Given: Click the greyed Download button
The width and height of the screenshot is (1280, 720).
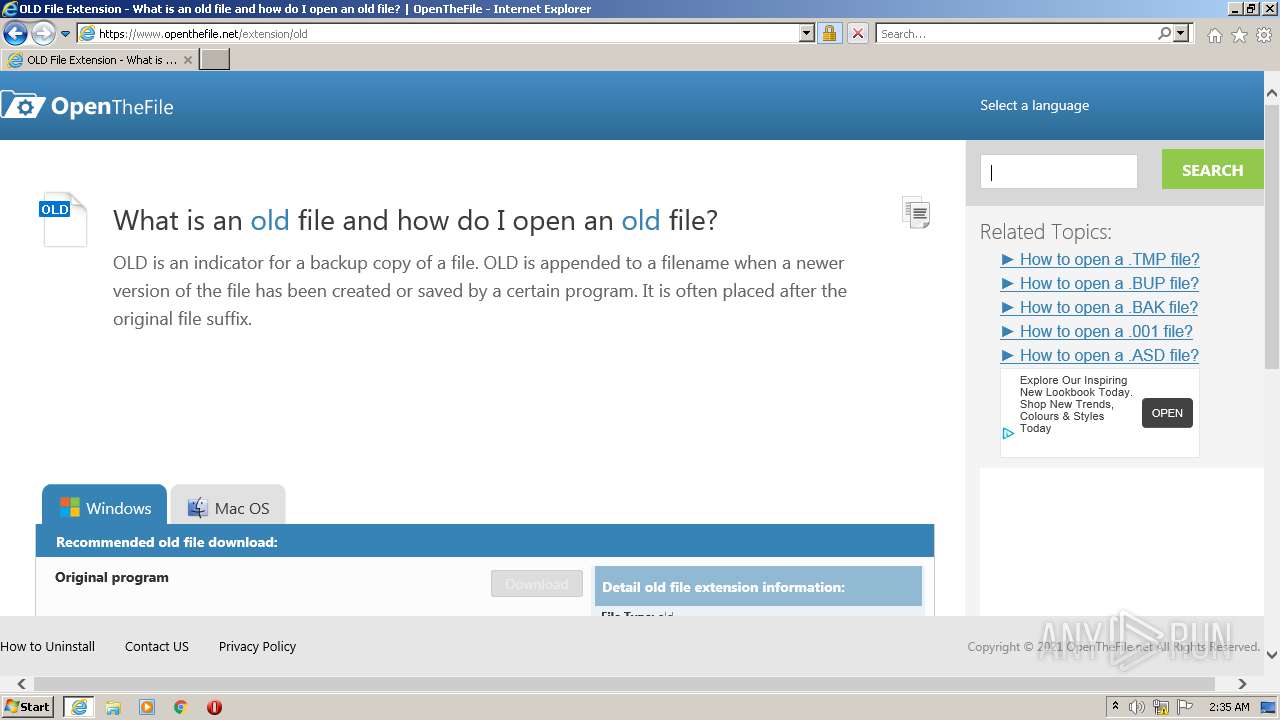Looking at the screenshot, I should [x=537, y=584].
